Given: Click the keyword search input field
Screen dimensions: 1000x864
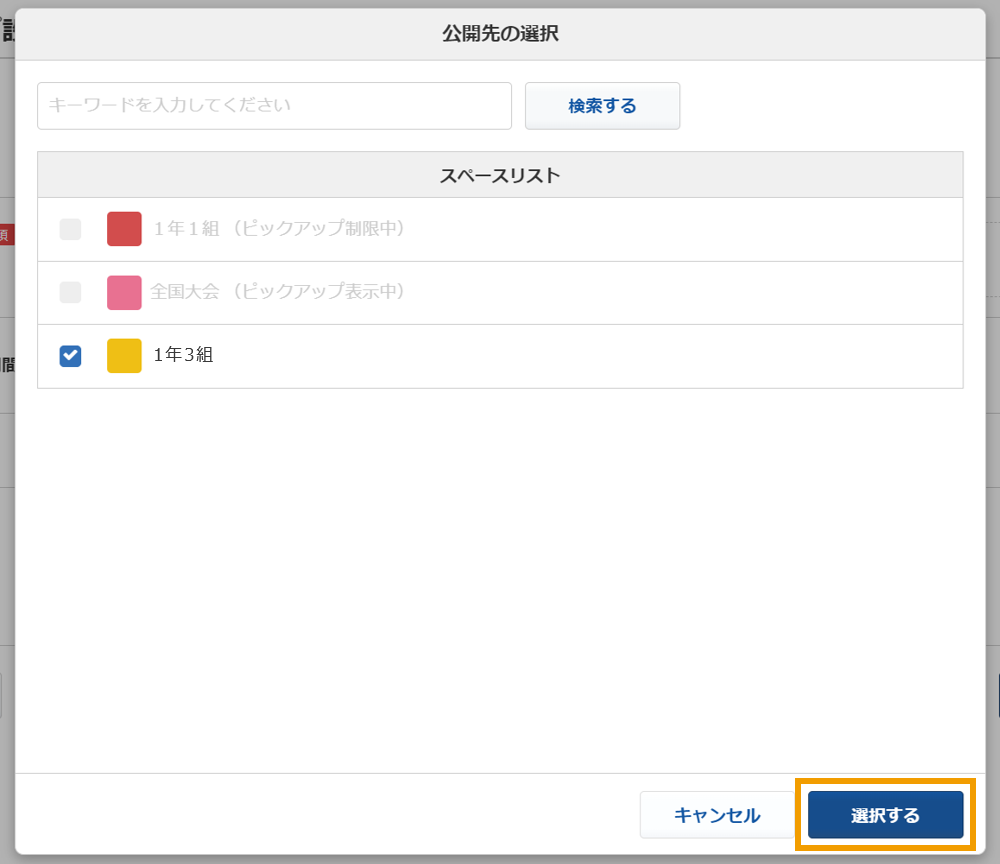Looking at the screenshot, I should [274, 106].
